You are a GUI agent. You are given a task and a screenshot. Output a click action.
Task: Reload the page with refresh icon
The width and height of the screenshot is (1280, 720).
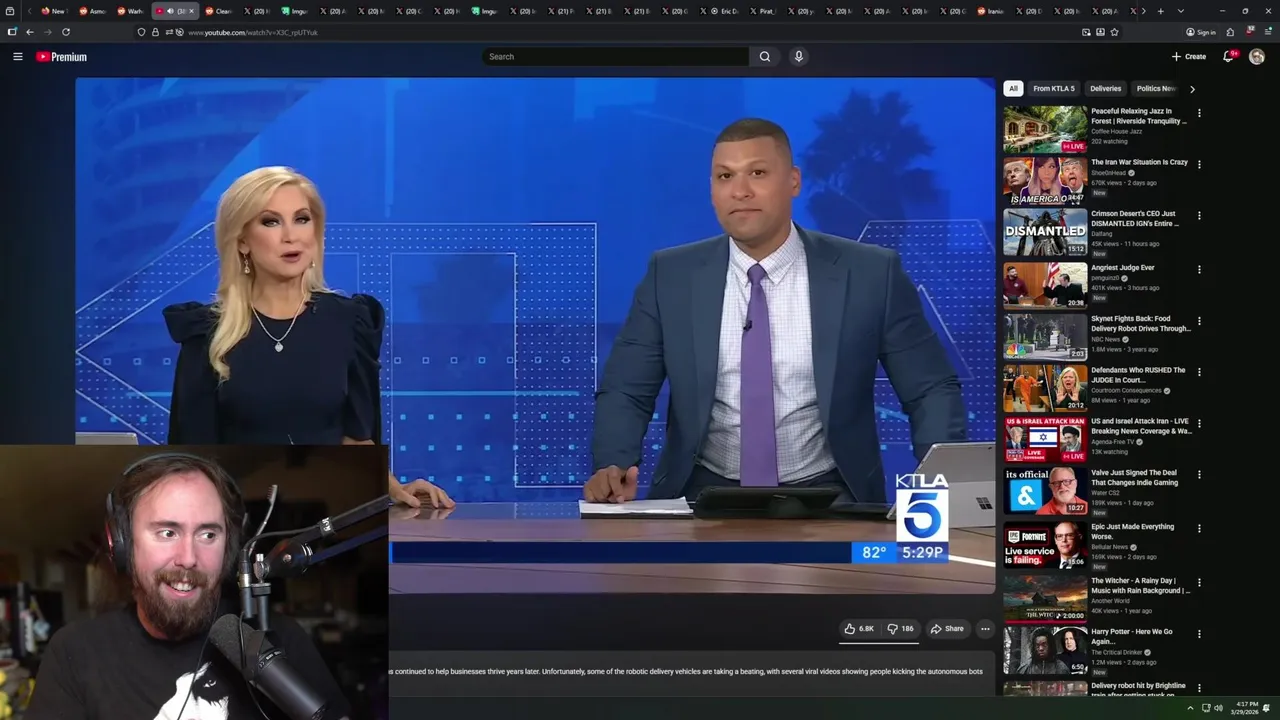click(66, 32)
